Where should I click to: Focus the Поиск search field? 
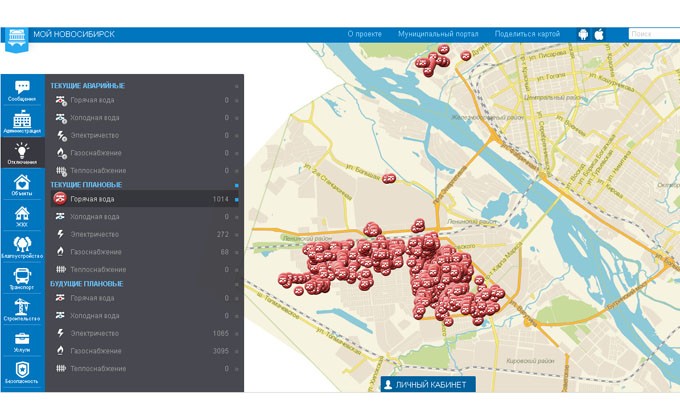[x=653, y=34]
